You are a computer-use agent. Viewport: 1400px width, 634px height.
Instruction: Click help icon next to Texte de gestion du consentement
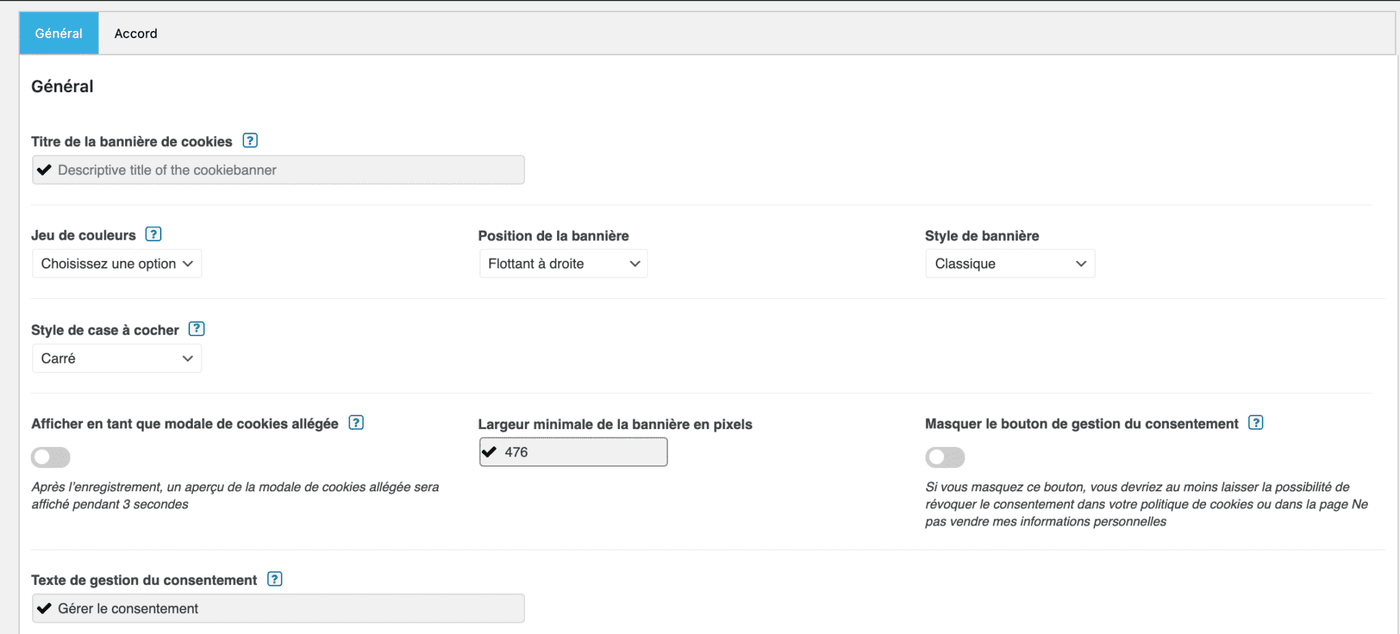(x=275, y=579)
